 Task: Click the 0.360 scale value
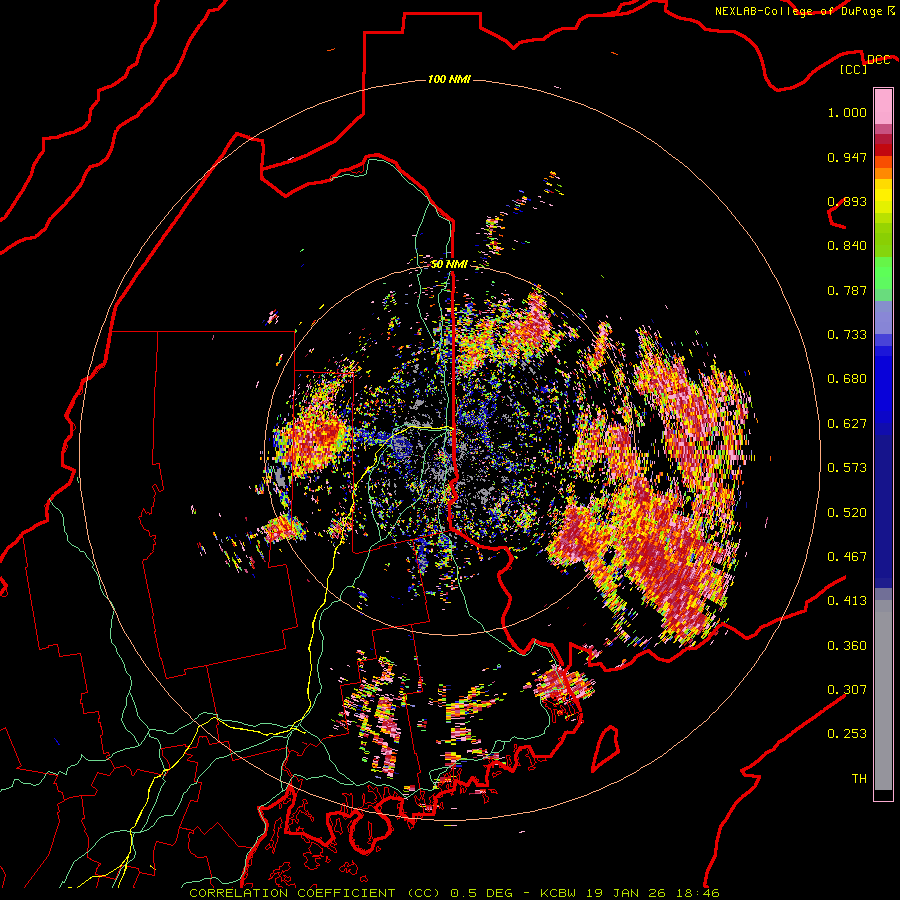847,646
